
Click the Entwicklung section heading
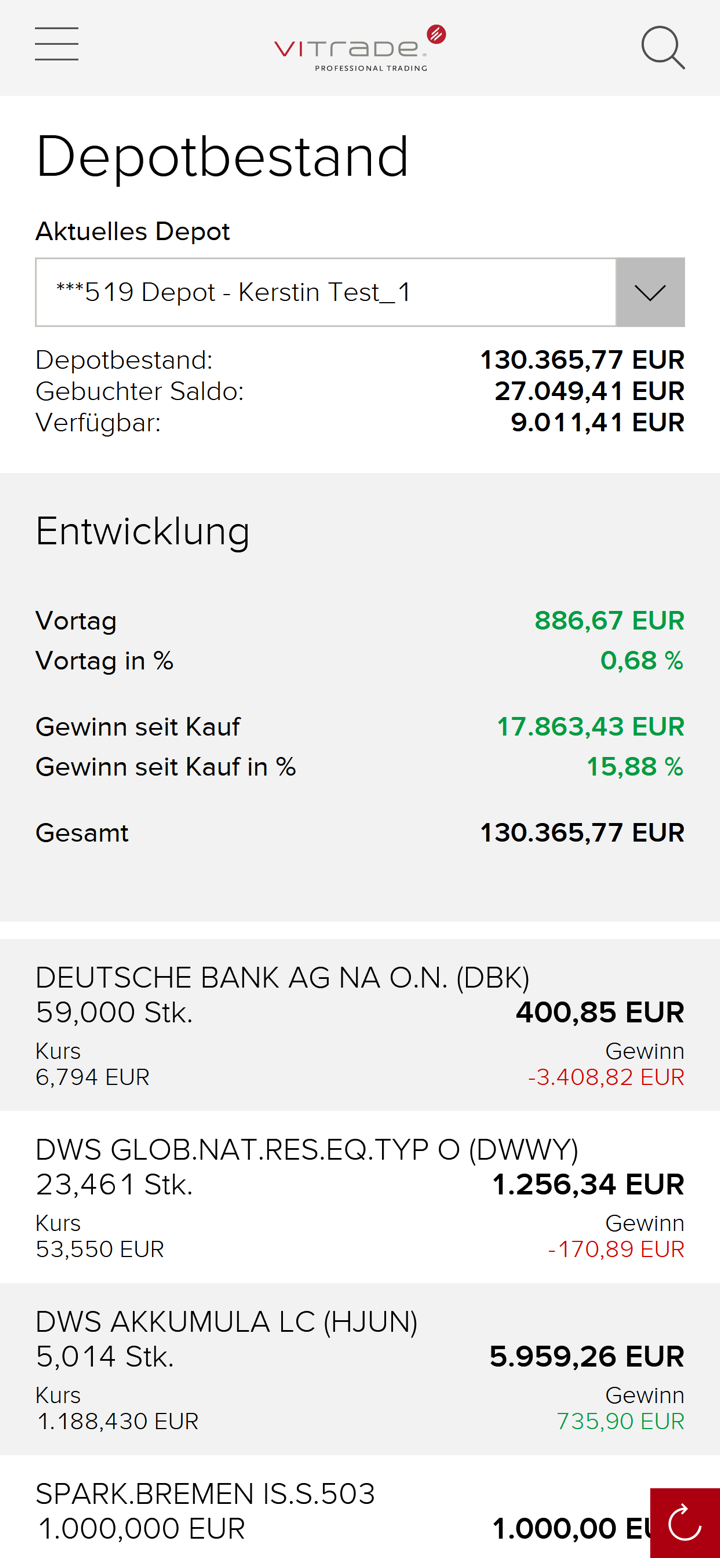[x=142, y=531]
